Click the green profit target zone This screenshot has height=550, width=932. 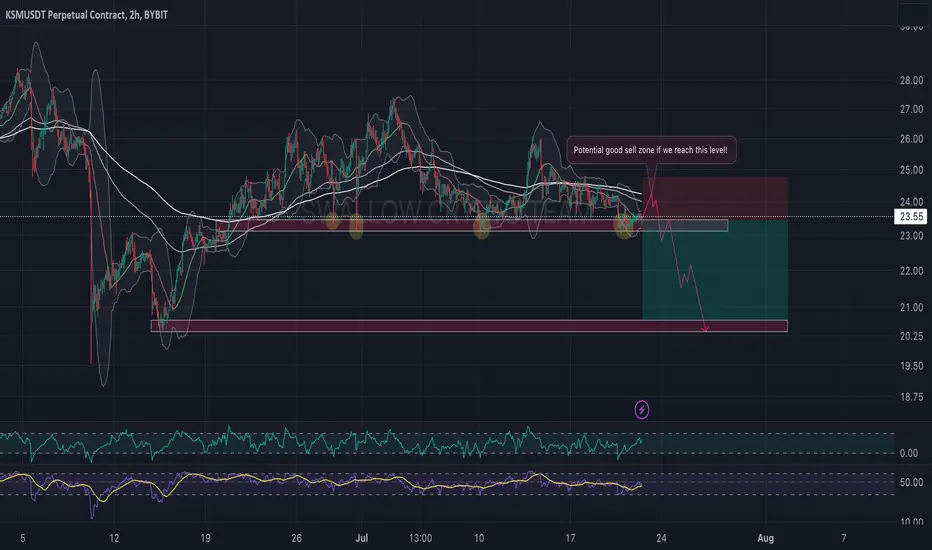pos(715,271)
